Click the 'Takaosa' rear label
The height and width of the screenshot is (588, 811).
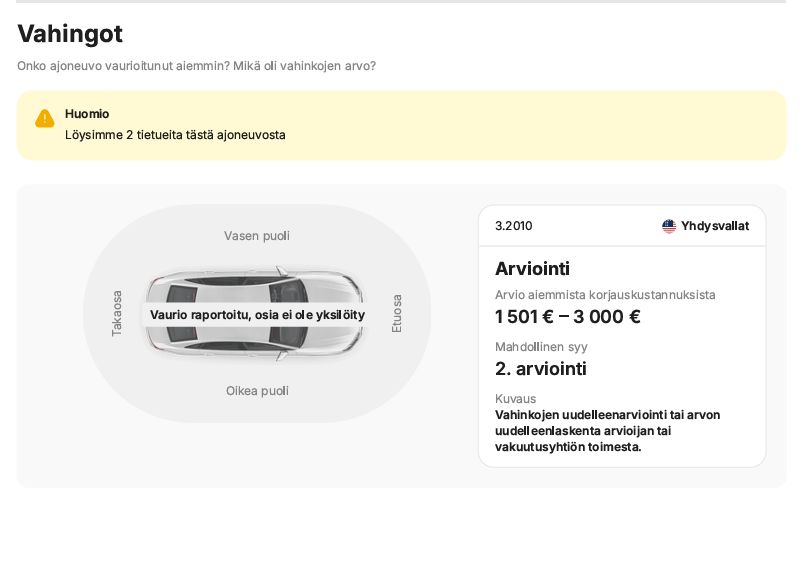click(x=117, y=313)
